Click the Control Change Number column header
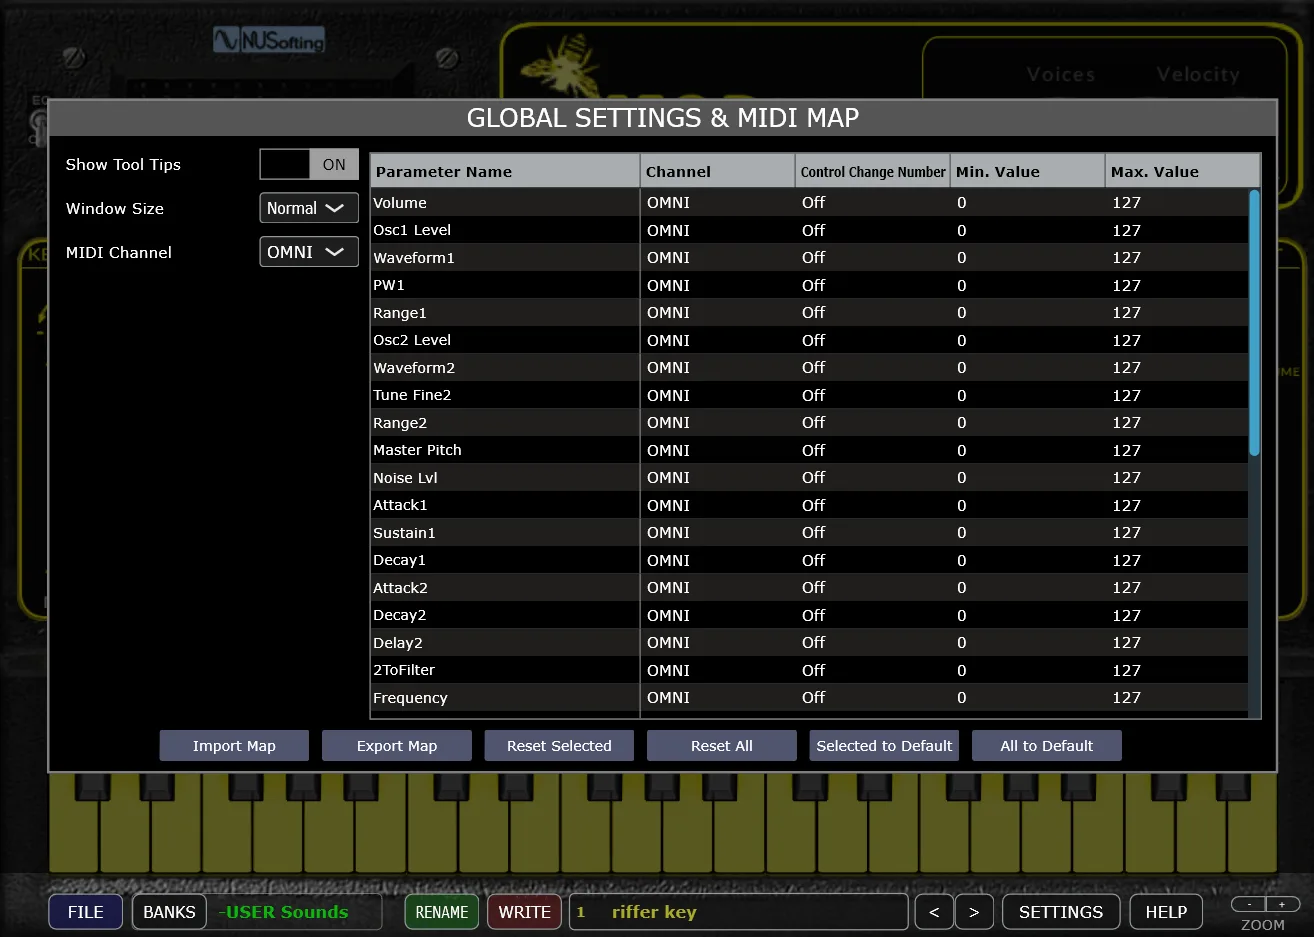This screenshot has height=937, width=1314. (873, 171)
